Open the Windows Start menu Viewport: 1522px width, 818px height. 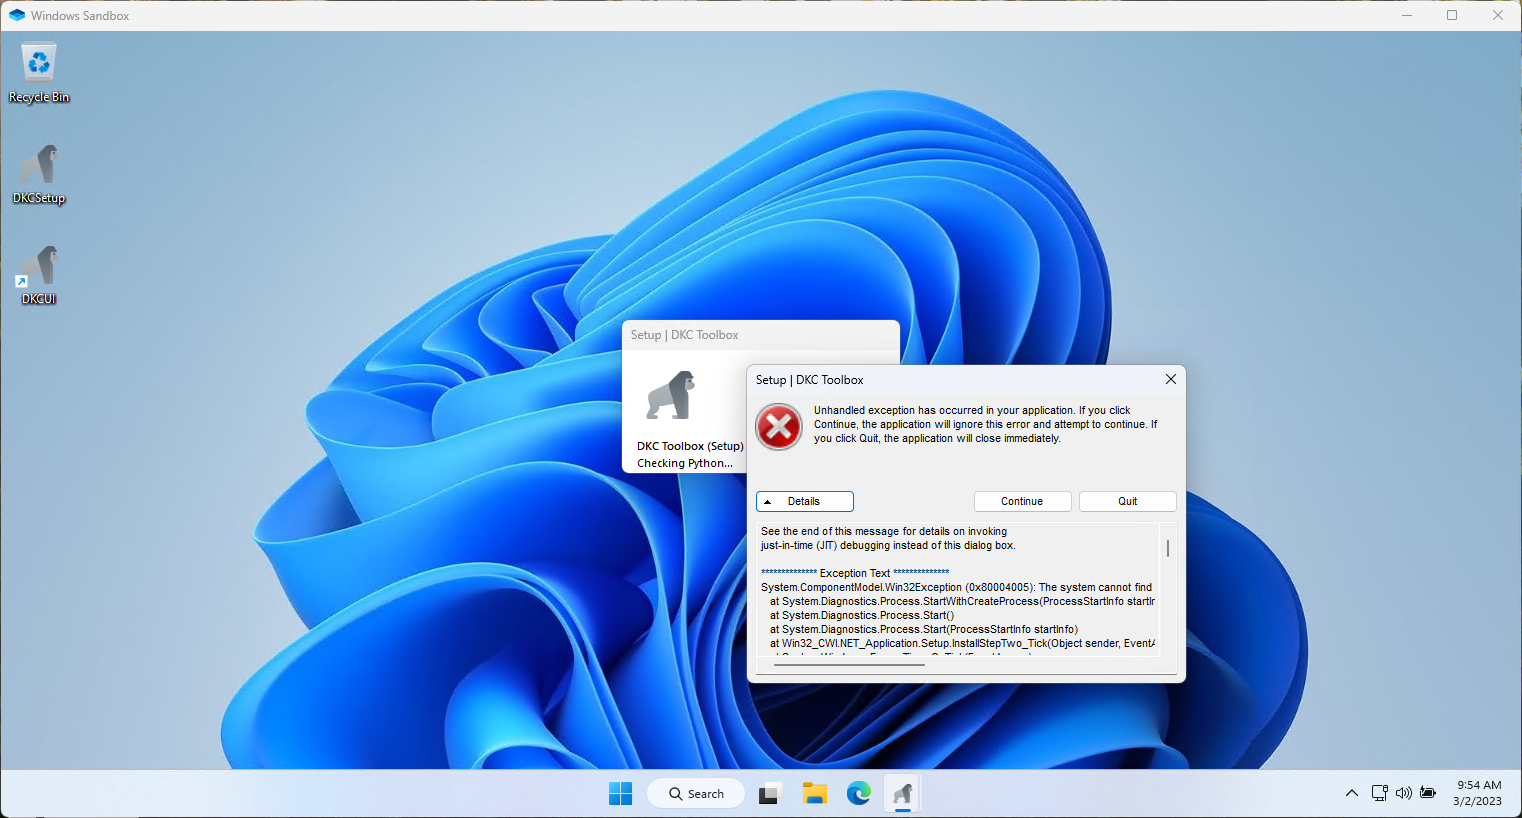(620, 794)
